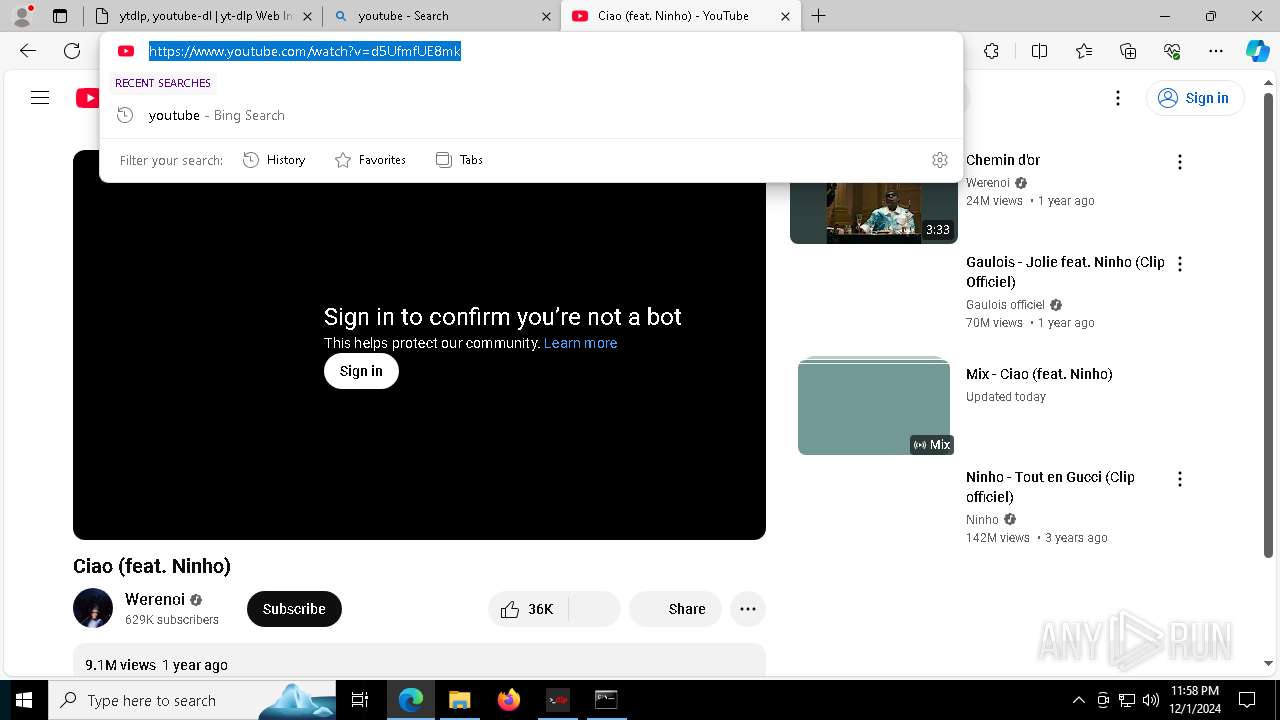Open the 'Mix - Ciao (feat. Ninho)' title
Viewport: 1280px width, 720px height.
(x=1039, y=374)
